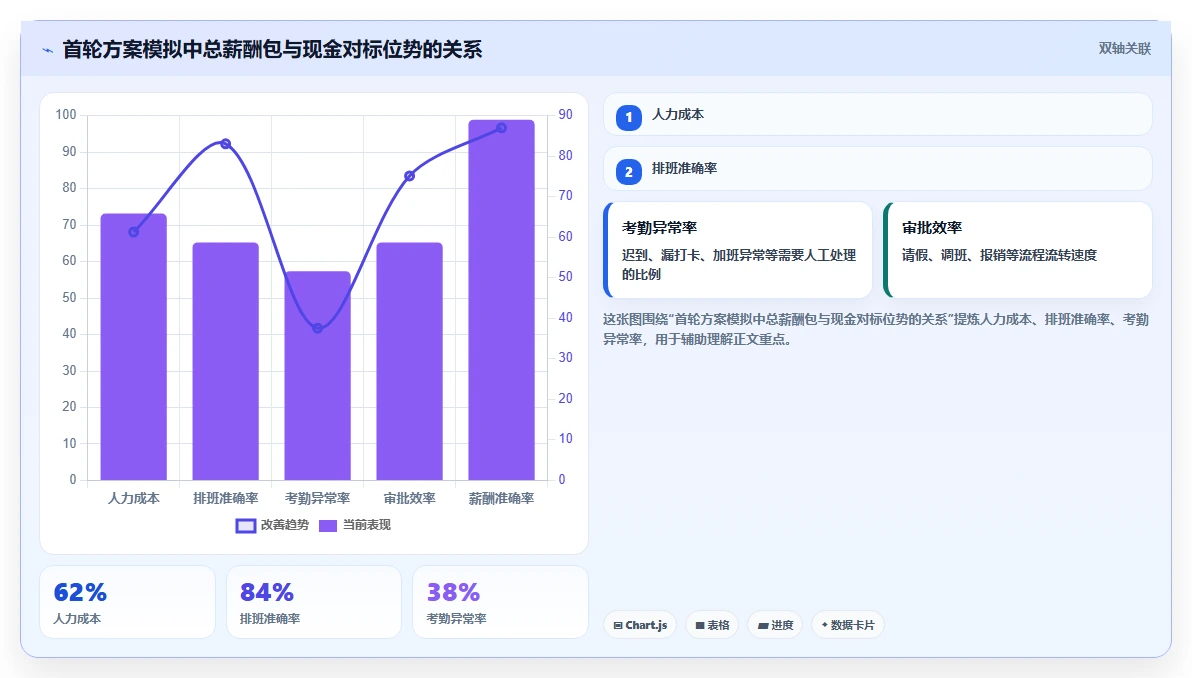Image resolution: width=1192 pixels, height=678 pixels.
Task: Click the chart title 首轮方案模拟中总薪酬包与现金对标位势的关系
Action: pyautogui.click(x=272, y=50)
